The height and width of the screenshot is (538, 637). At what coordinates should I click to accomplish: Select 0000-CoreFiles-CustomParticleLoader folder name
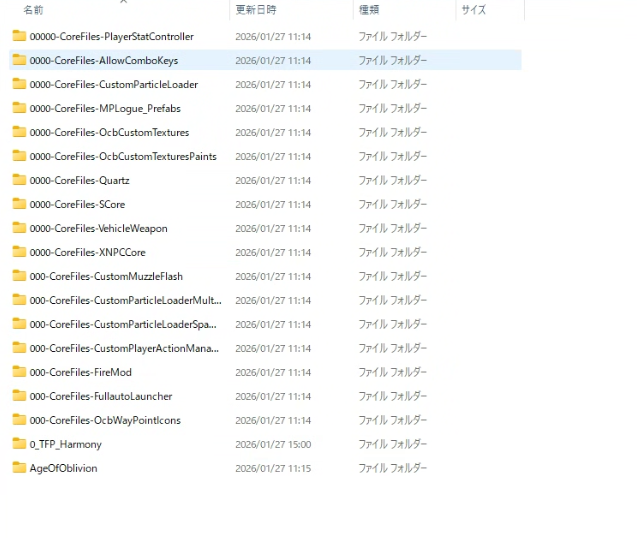pos(113,84)
